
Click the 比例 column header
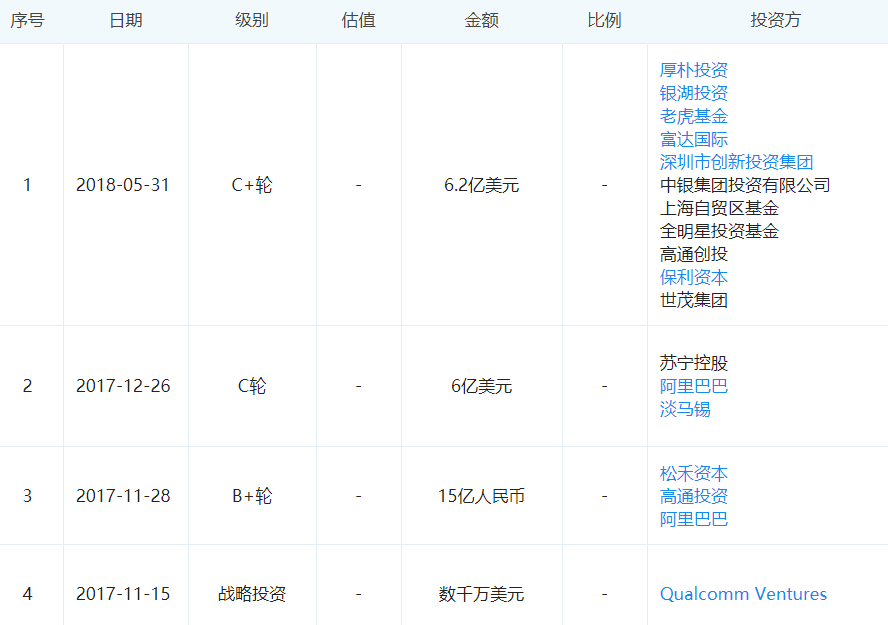point(604,20)
